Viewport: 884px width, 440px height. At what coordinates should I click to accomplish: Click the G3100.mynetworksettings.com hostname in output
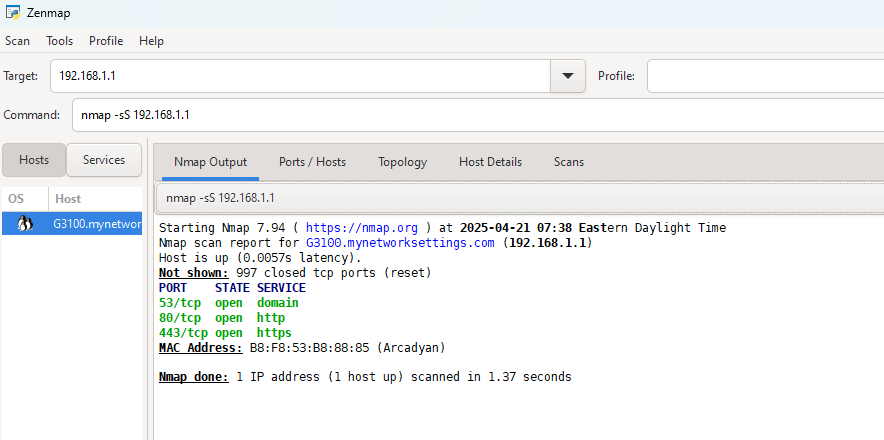pos(400,243)
